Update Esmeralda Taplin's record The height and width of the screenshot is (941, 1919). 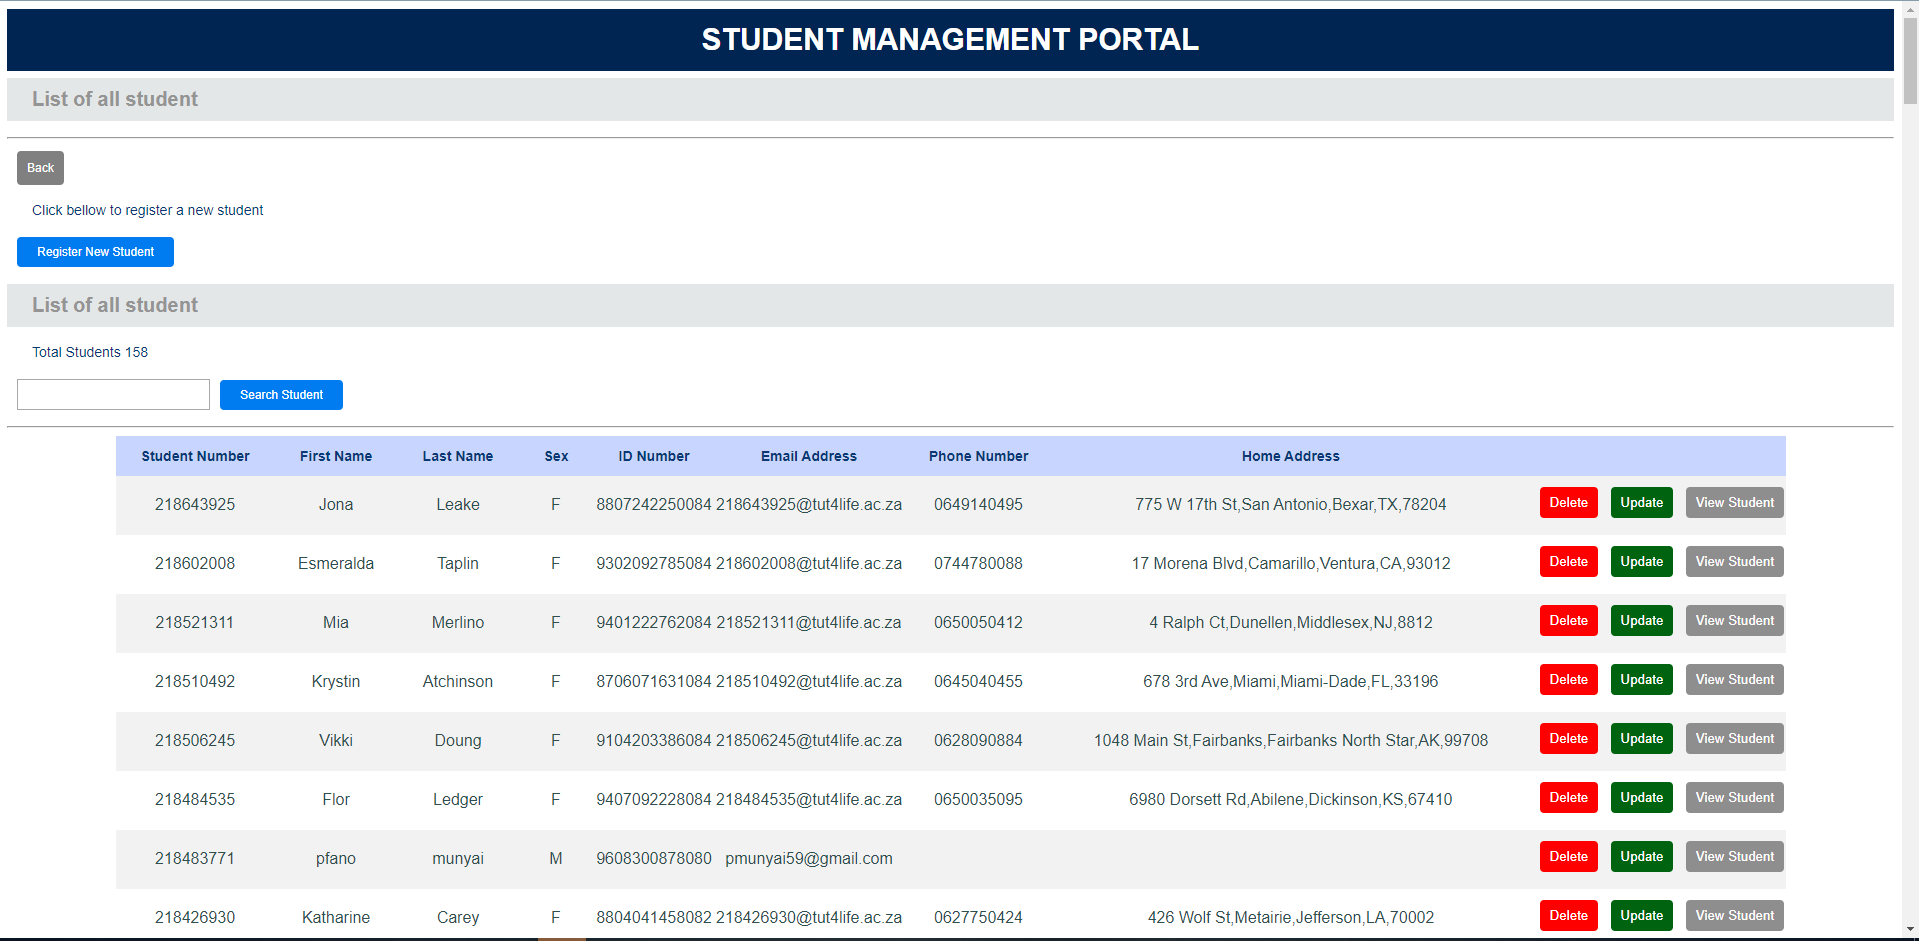point(1641,562)
